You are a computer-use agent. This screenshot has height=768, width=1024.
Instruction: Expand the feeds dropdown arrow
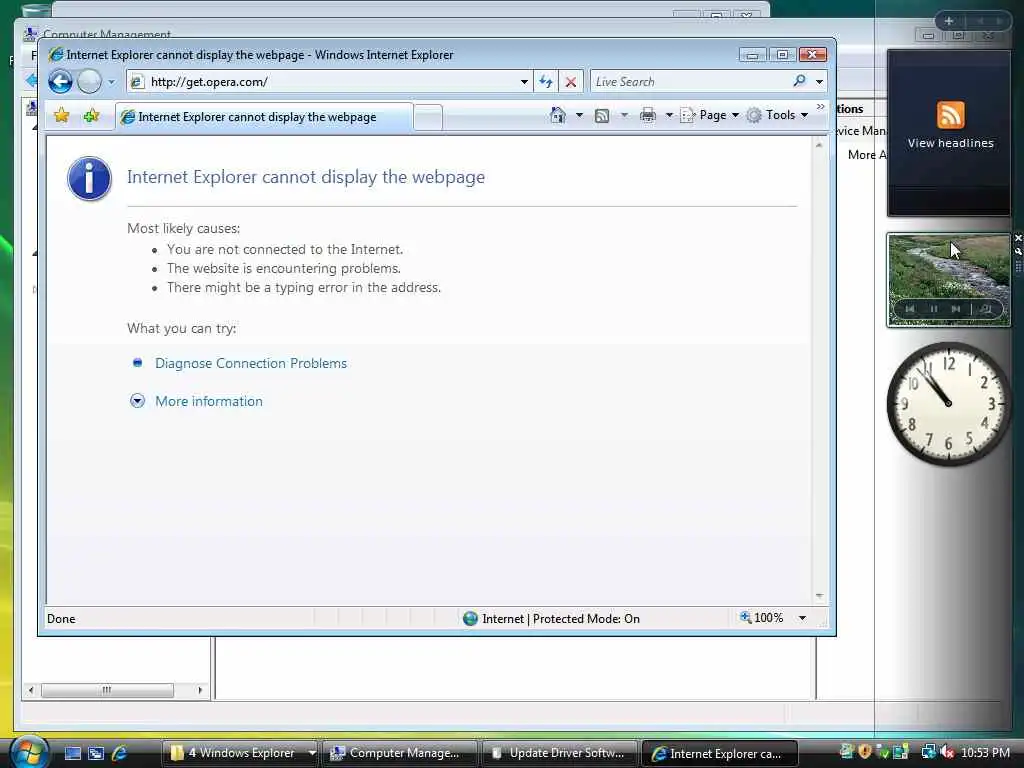[624, 116]
